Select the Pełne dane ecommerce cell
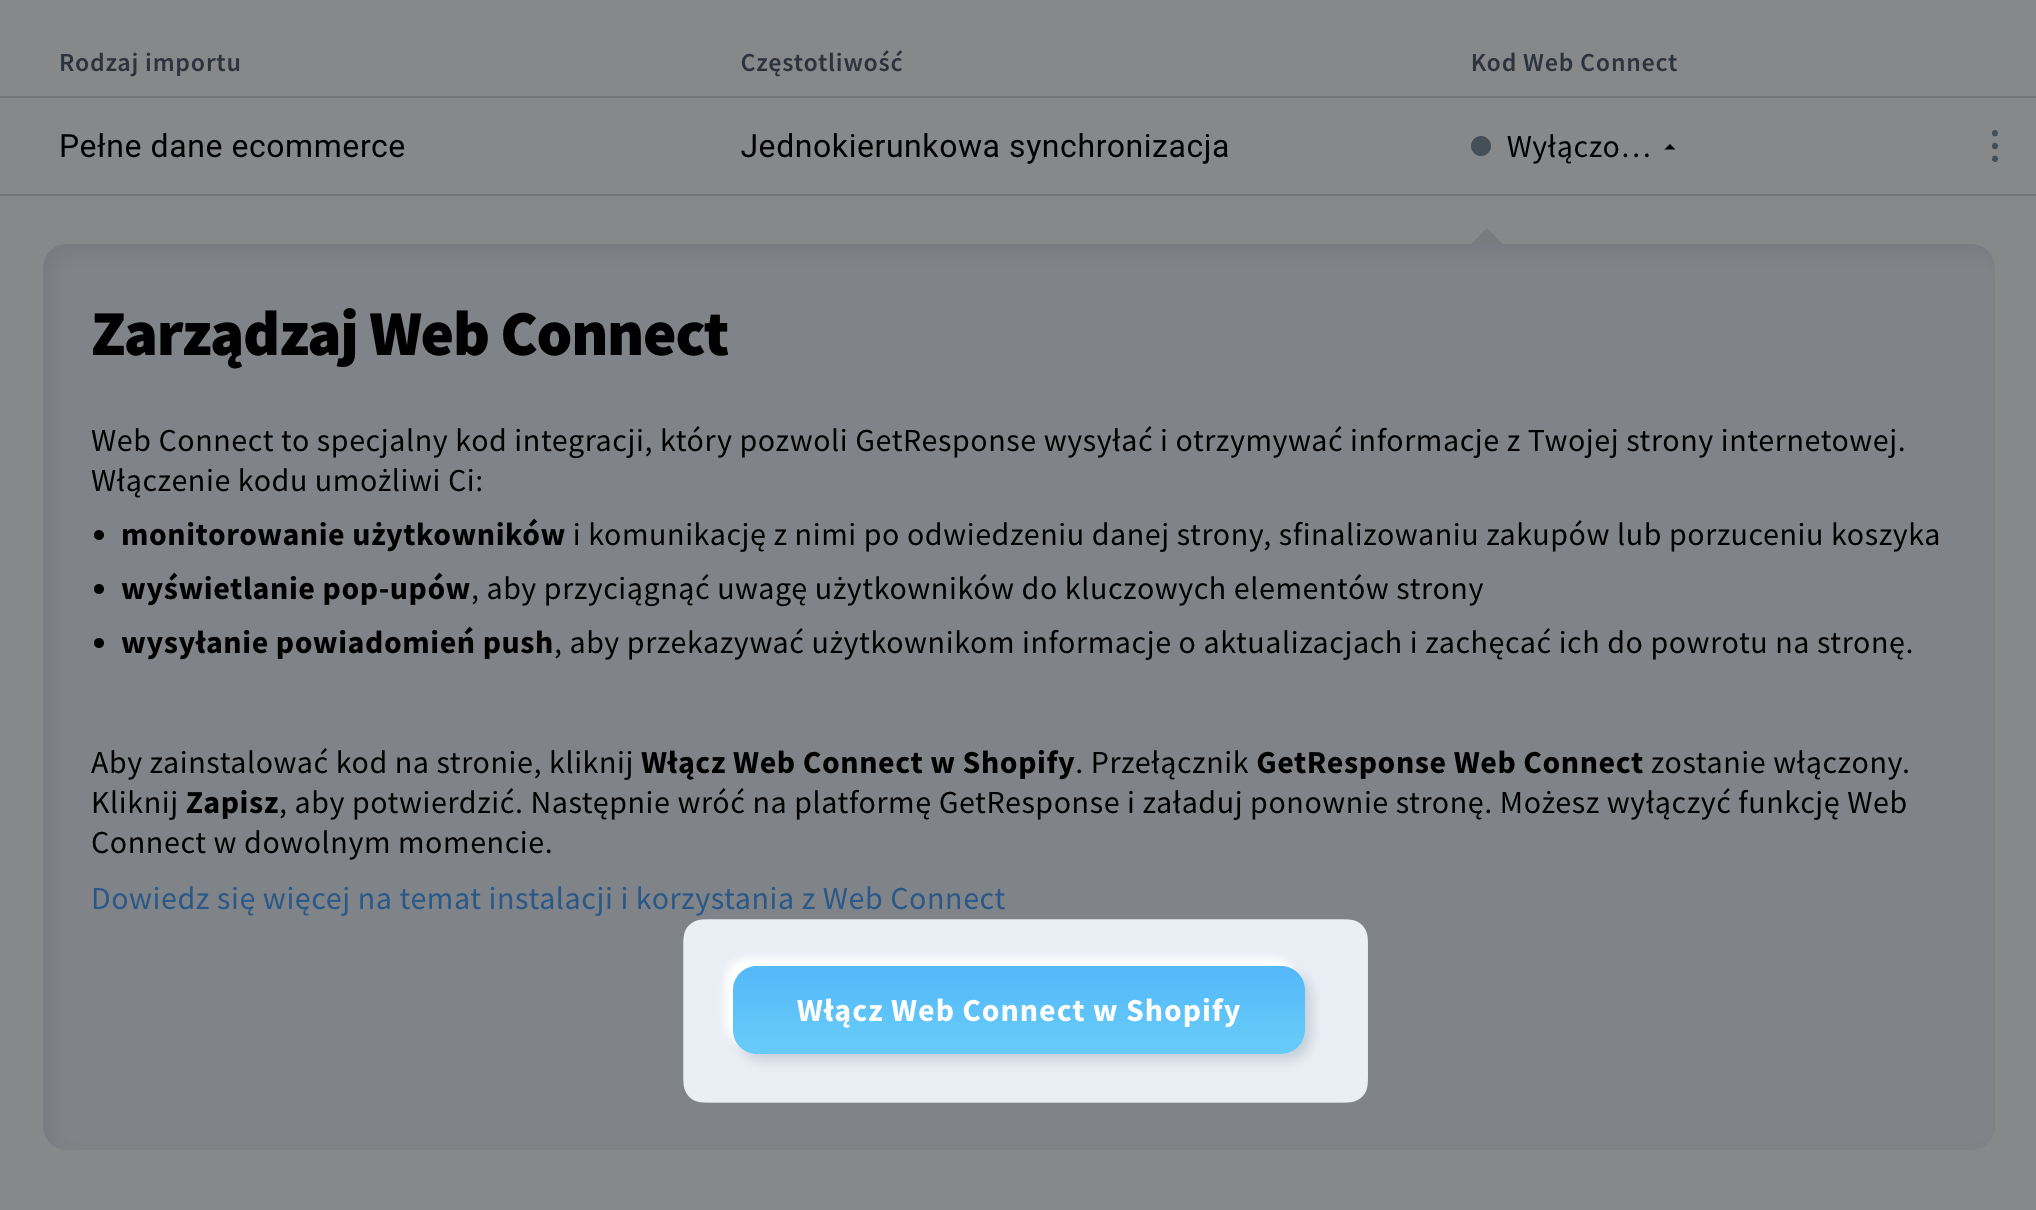Screen dimensions: 2036x1210 [x=232, y=146]
